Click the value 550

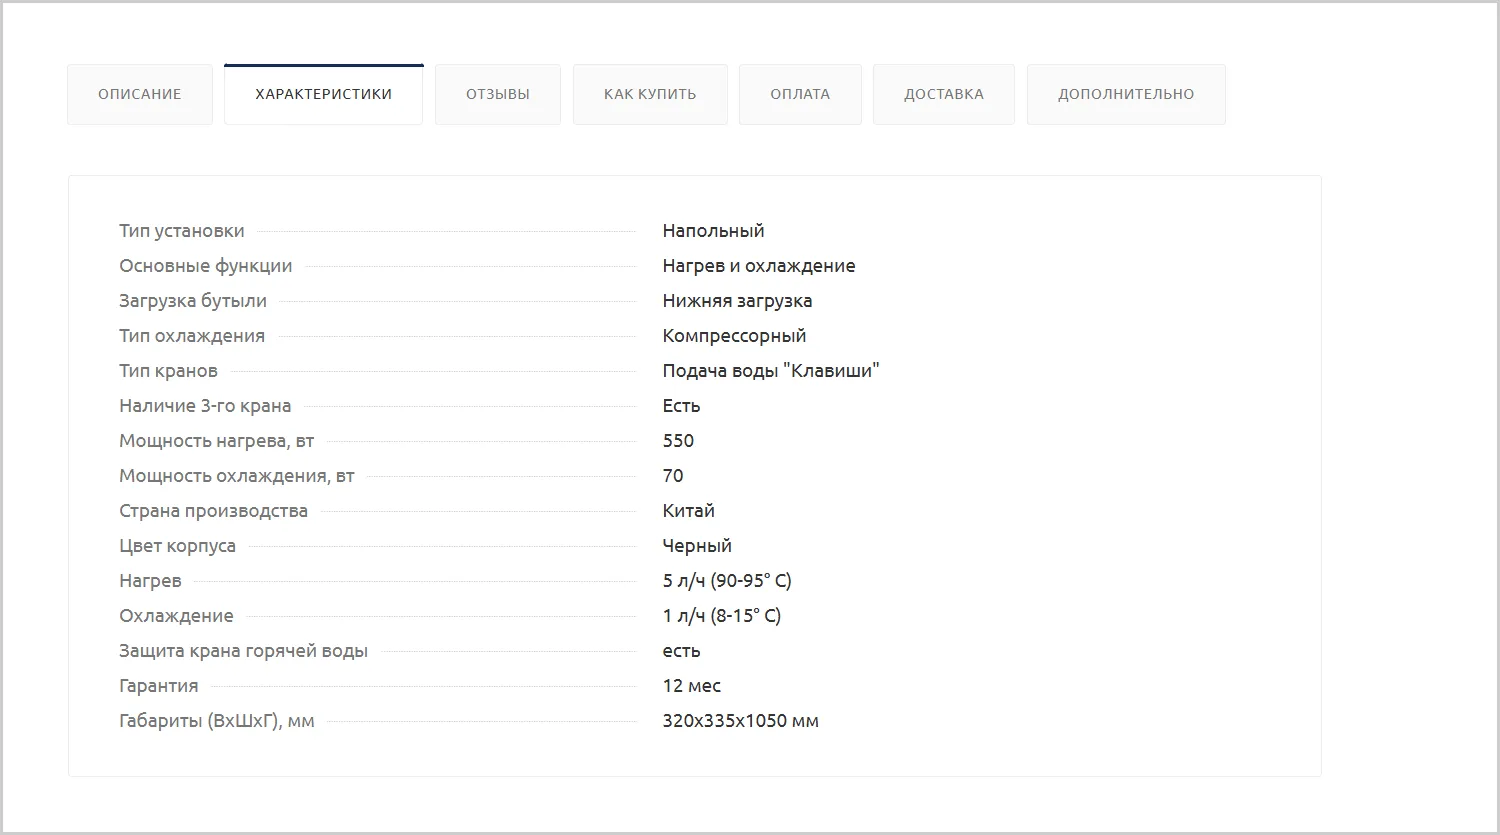tap(678, 441)
